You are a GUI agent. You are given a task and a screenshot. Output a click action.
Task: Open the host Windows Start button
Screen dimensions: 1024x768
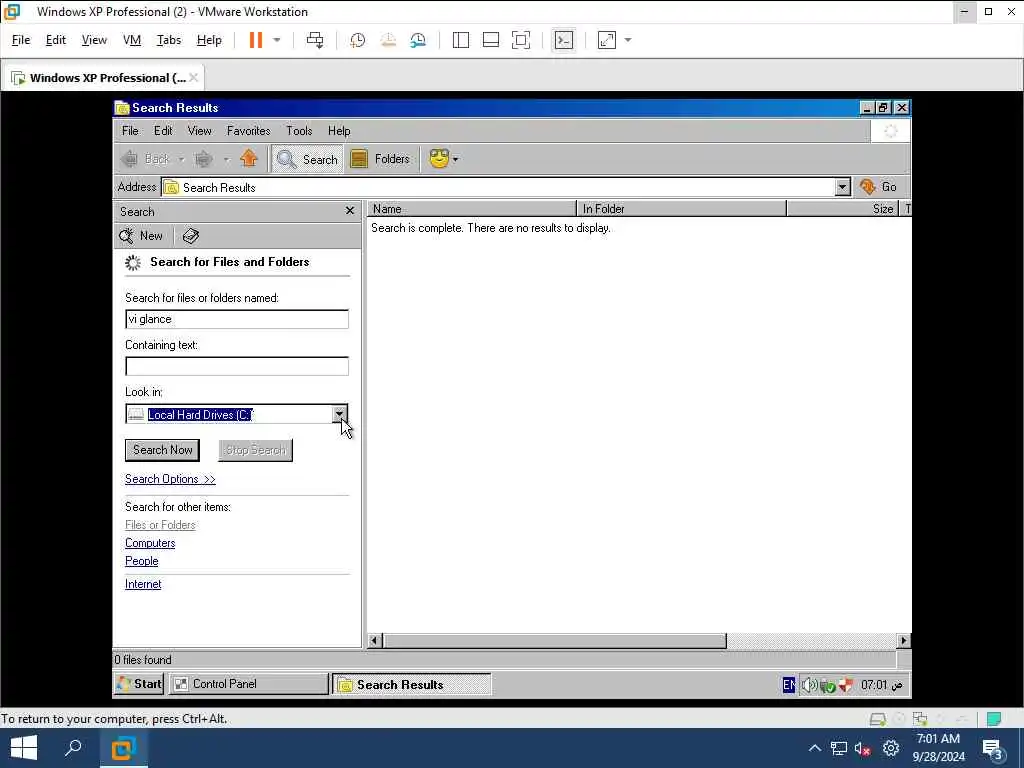[x=24, y=748]
